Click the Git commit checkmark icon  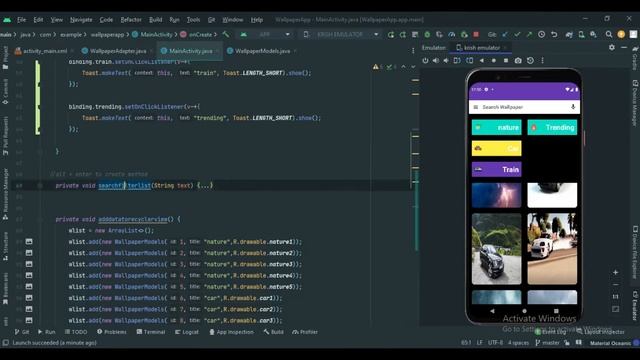[x=517, y=35]
